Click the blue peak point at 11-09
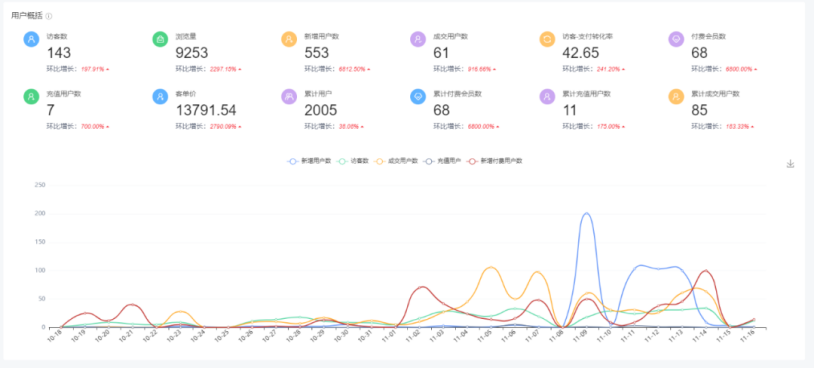 587,213
